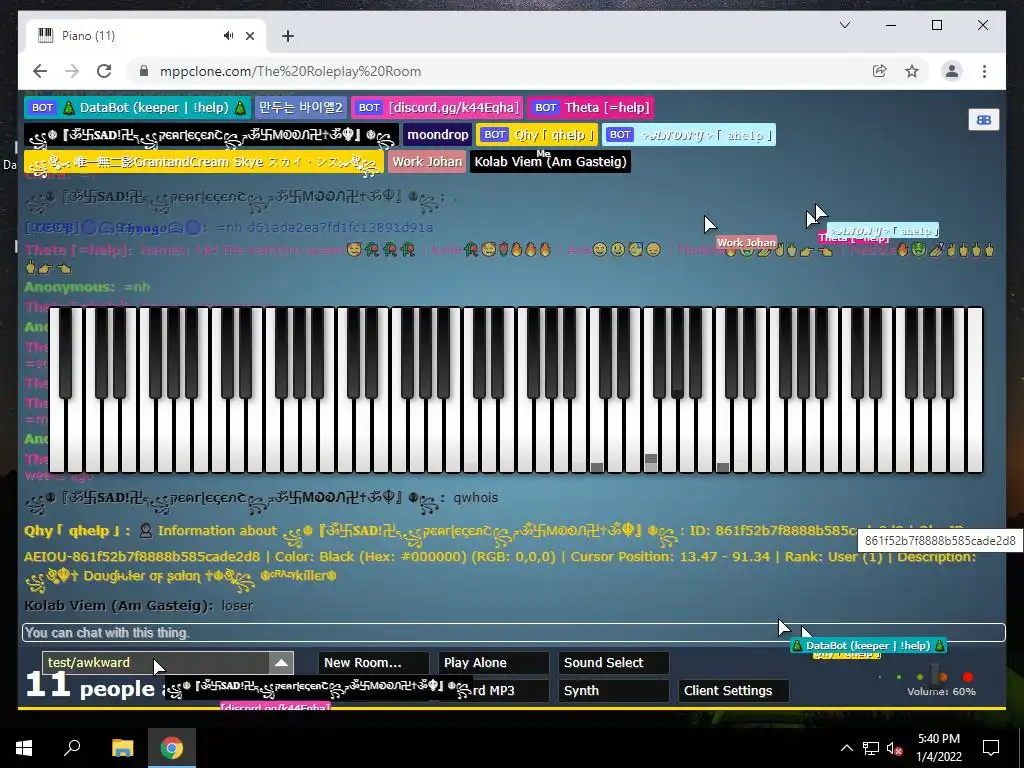Click the mppclone.com address bar URL
This screenshot has width=1024, height=768.
click(x=291, y=71)
